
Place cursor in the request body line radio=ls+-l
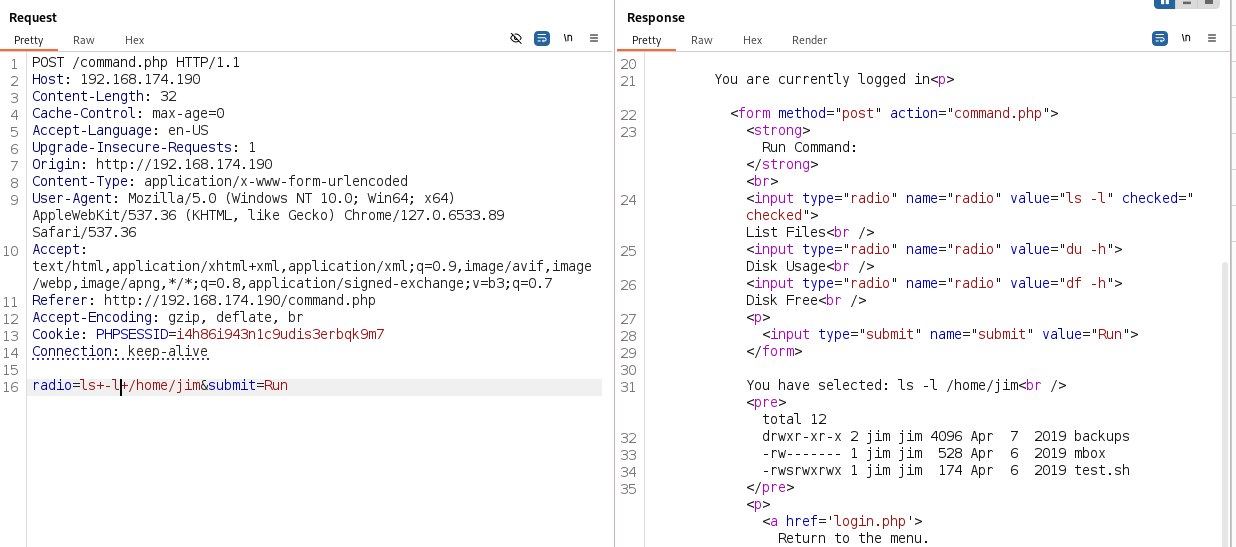pos(76,385)
